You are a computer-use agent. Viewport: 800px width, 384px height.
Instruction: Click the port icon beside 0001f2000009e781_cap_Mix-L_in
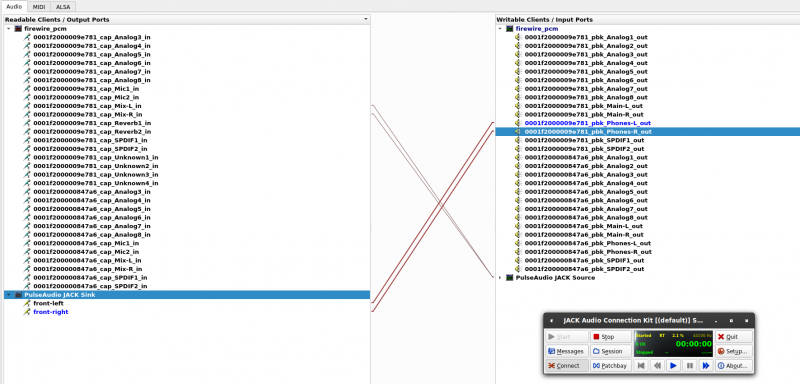coord(27,106)
